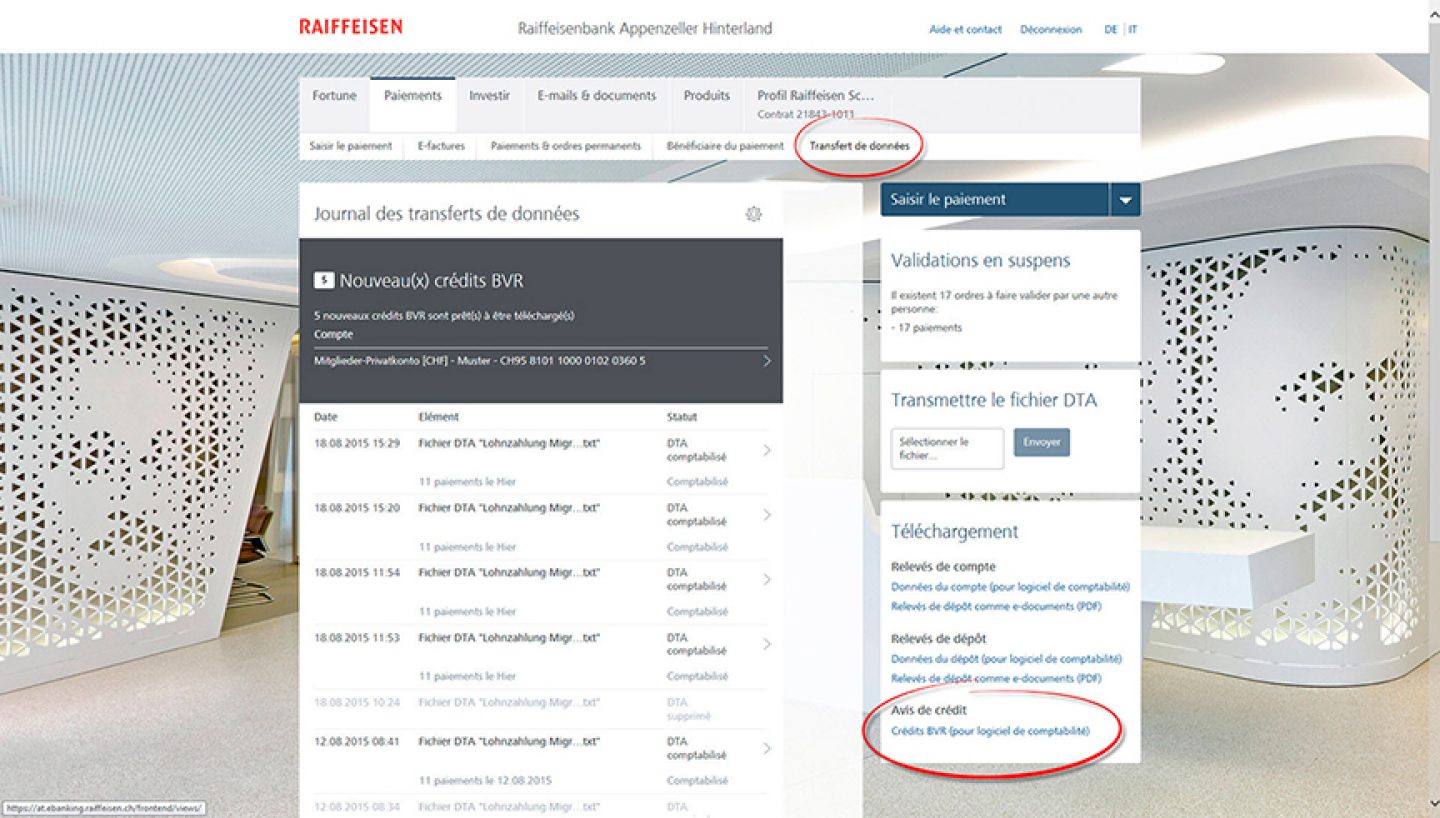This screenshot has height=818, width=1440.
Task: Open Aide et contact link
Action: click(965, 30)
